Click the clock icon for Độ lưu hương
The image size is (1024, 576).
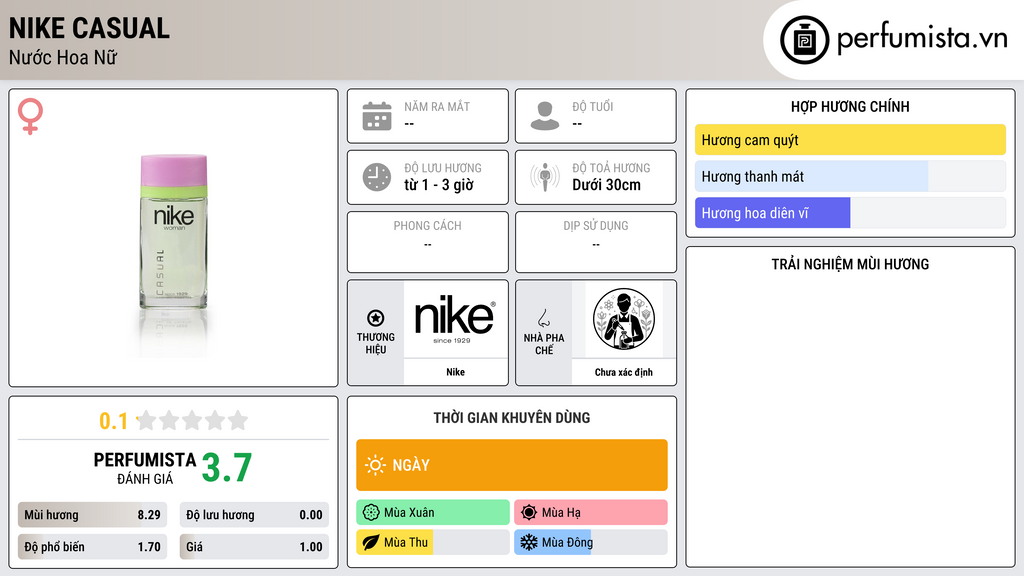377,177
